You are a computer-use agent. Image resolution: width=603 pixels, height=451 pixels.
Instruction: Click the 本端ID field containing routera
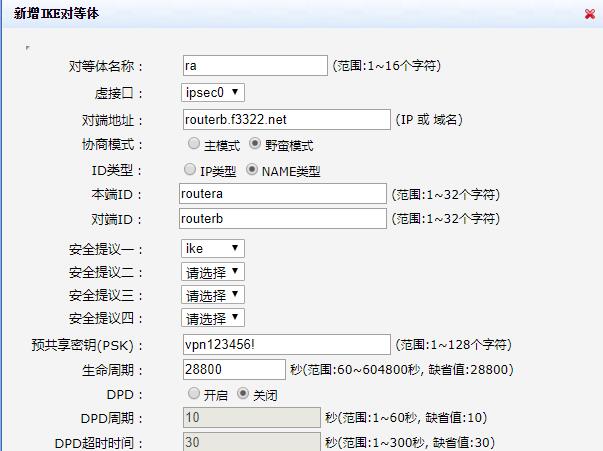pyautogui.click(x=283, y=193)
